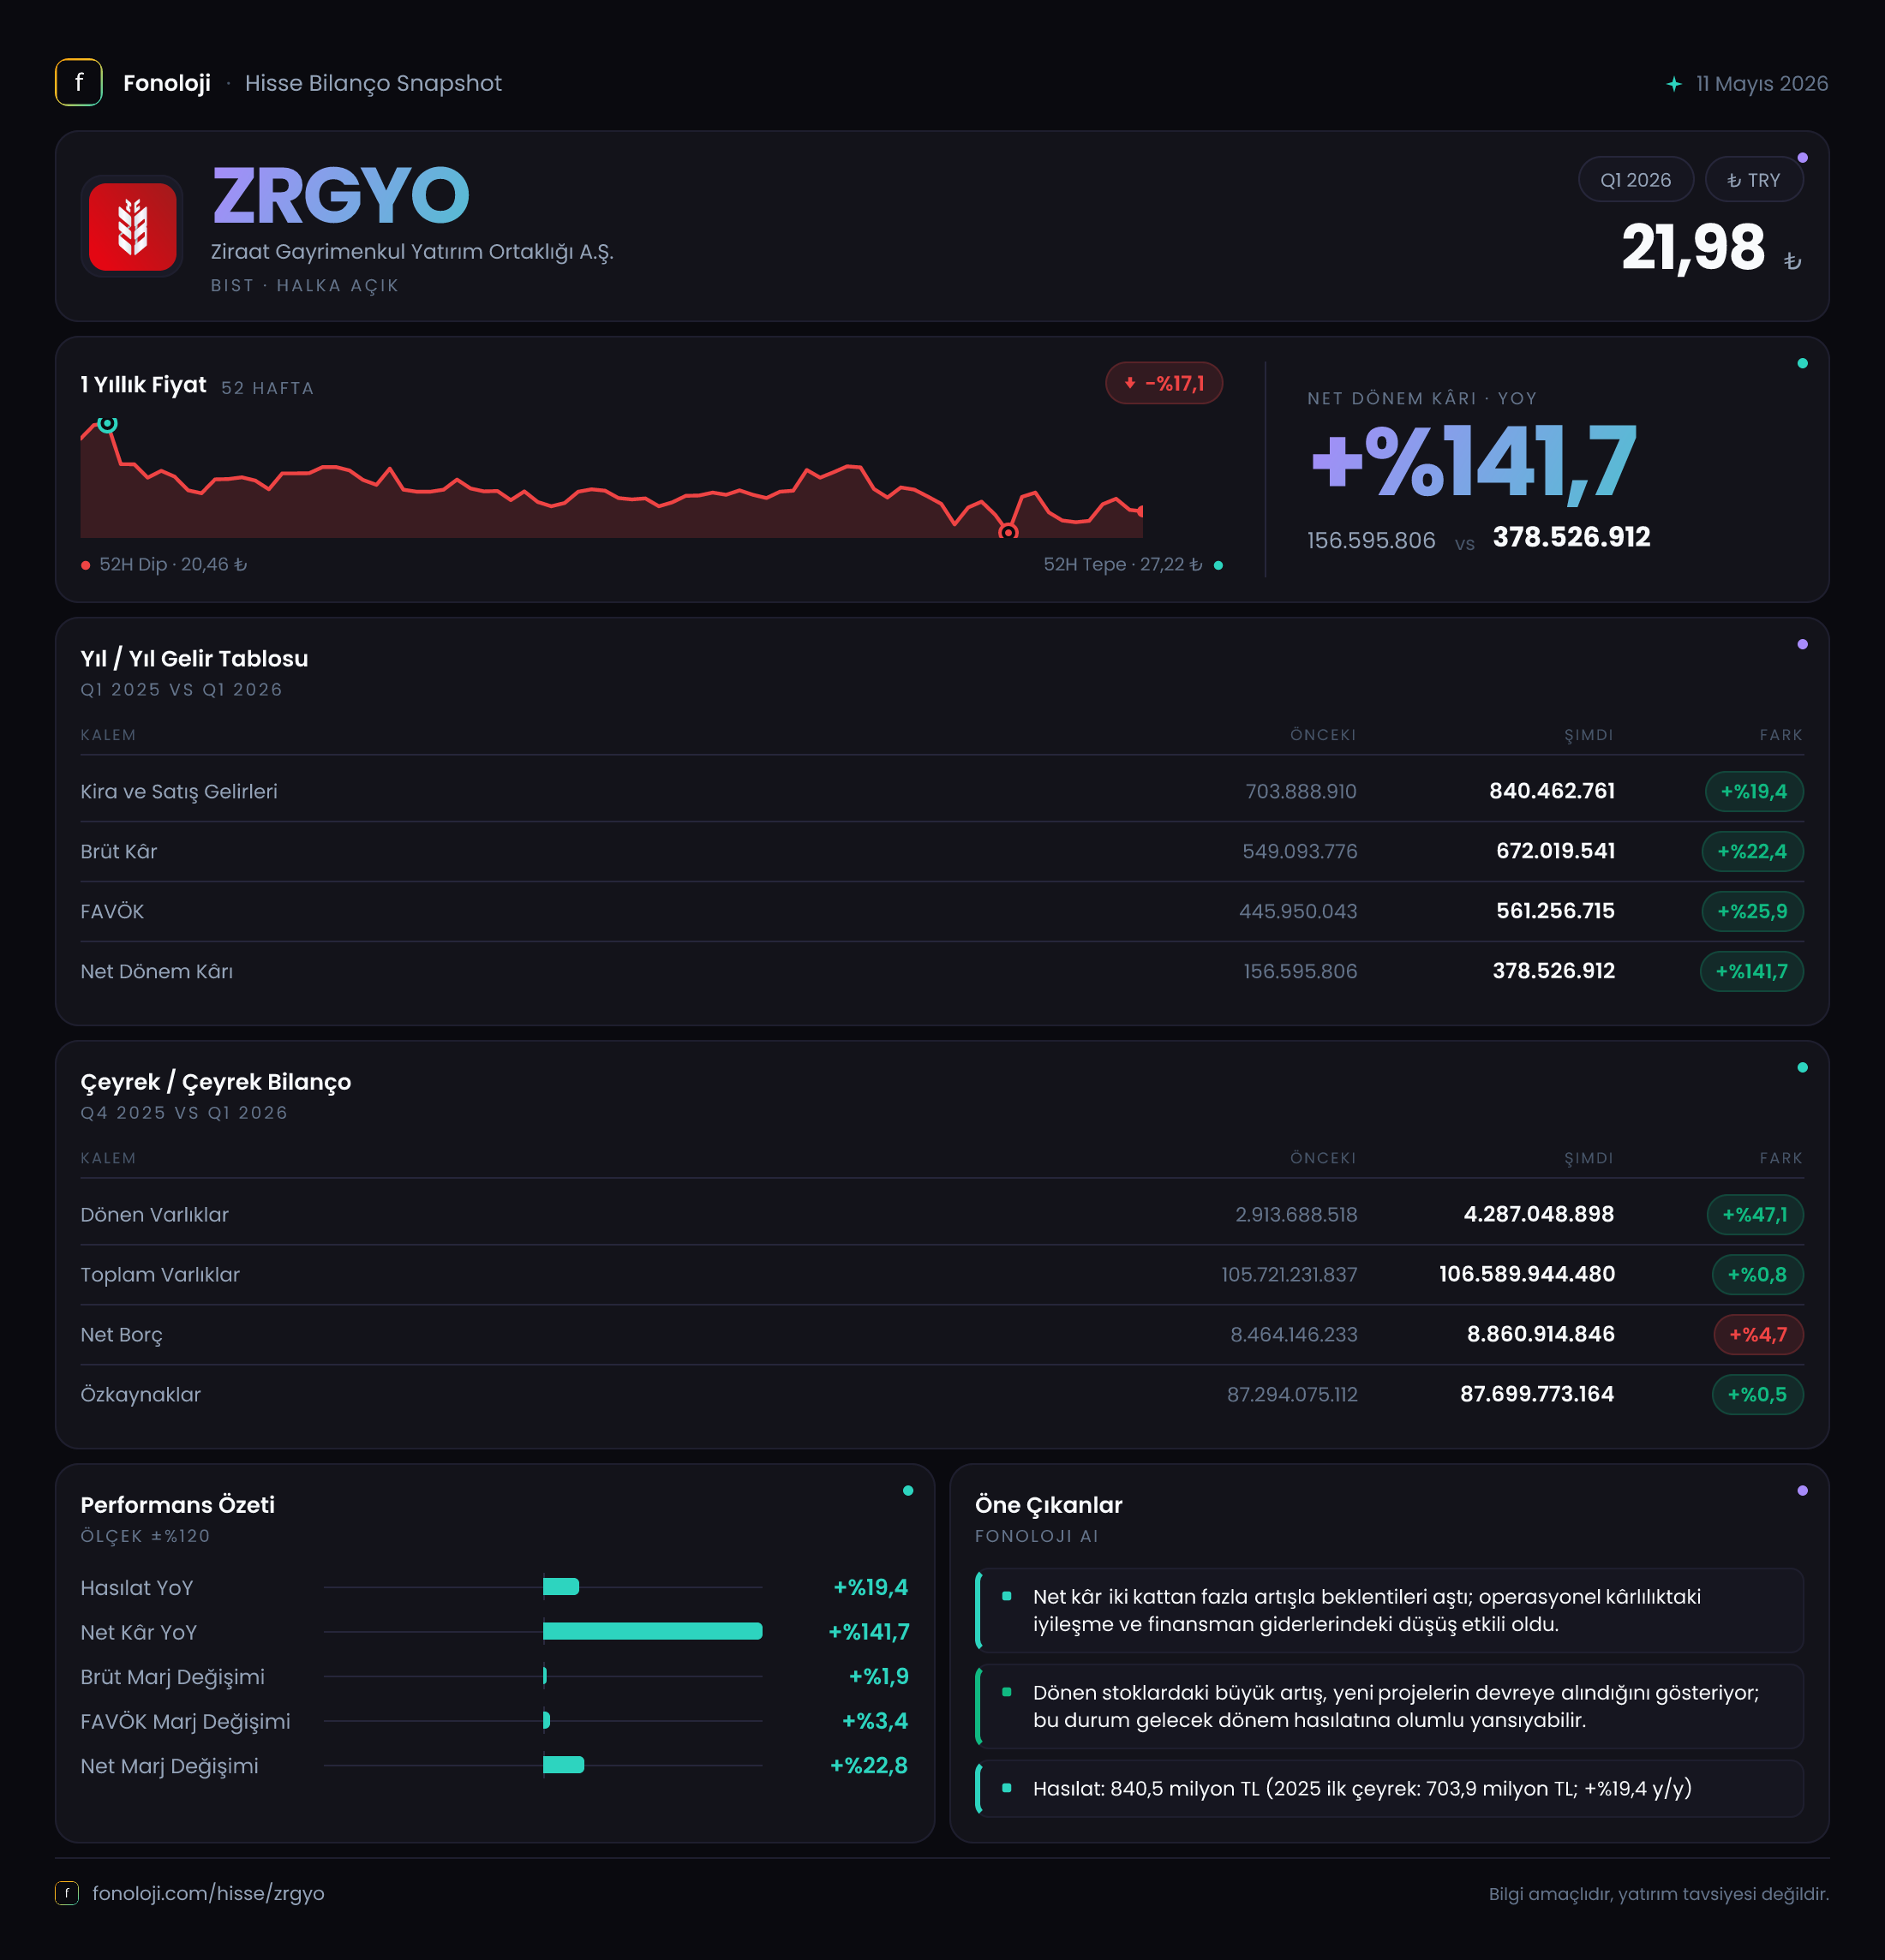Image resolution: width=1885 pixels, height=1960 pixels.
Task: Click the '106.589.944.480' total assets value
Action: 1527,1274
